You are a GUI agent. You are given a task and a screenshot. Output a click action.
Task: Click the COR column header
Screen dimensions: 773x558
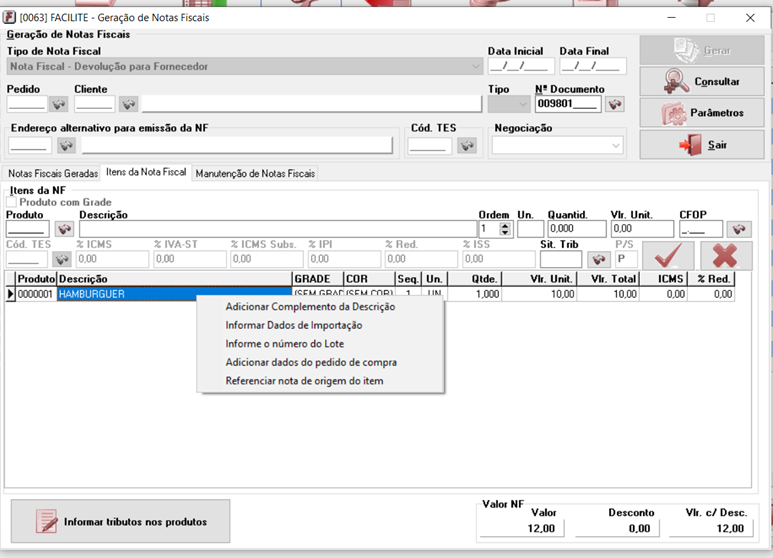370,279
